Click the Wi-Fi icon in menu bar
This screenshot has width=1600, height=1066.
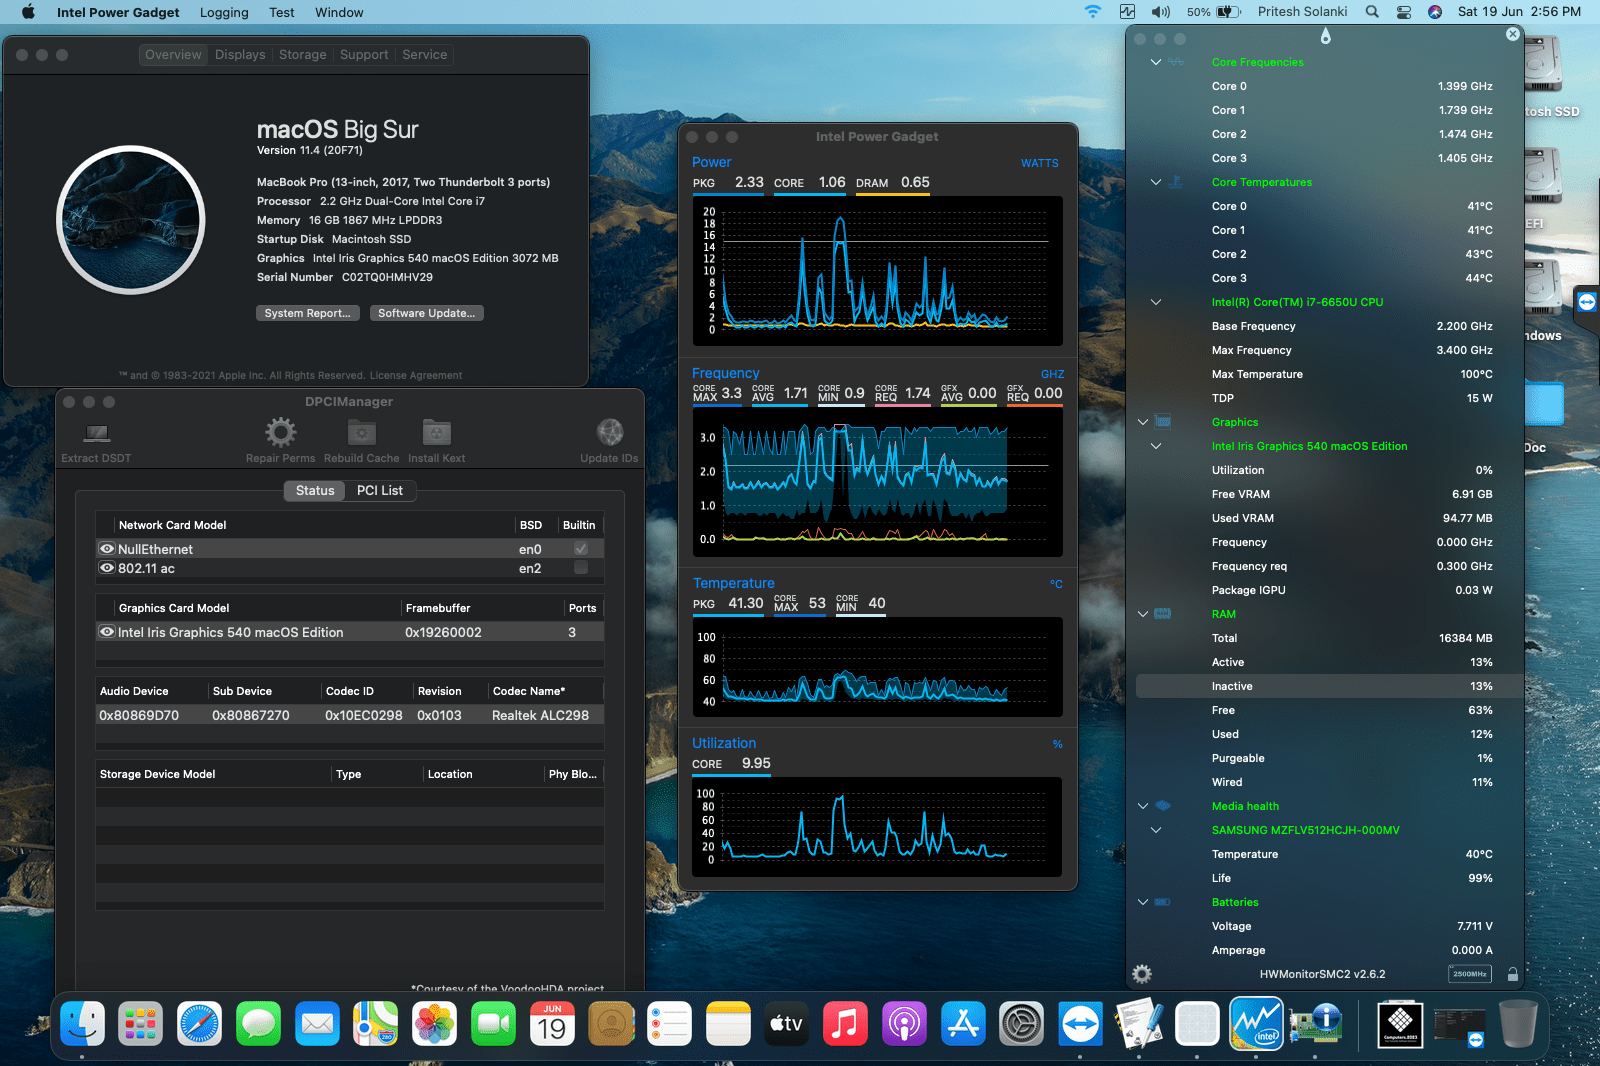click(x=1093, y=12)
